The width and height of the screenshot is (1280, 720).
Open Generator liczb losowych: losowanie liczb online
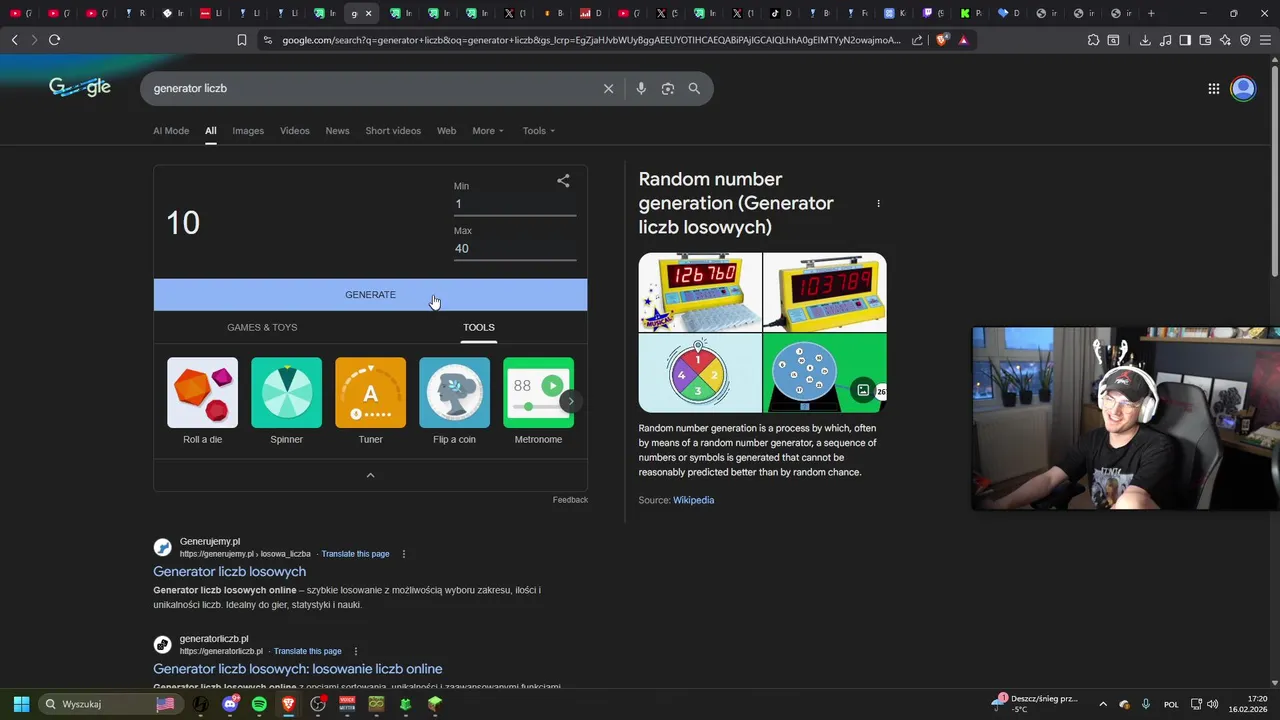coord(297,669)
